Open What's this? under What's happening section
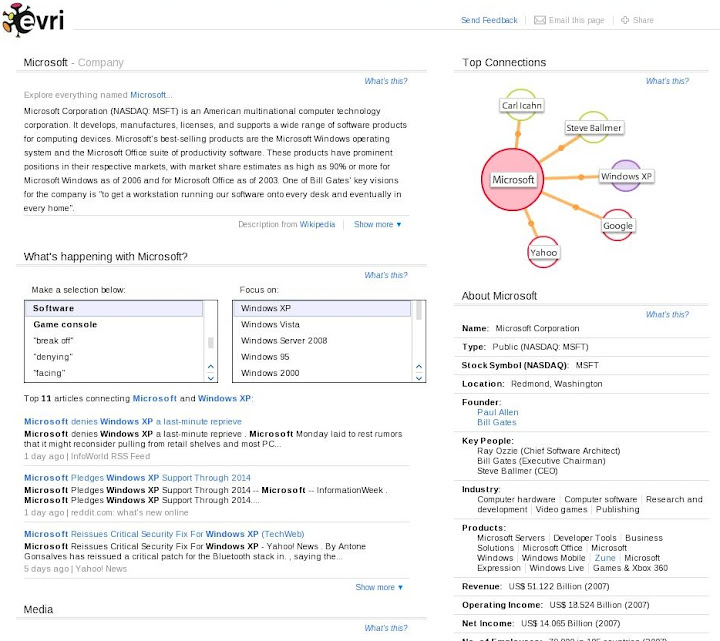 click(x=386, y=276)
